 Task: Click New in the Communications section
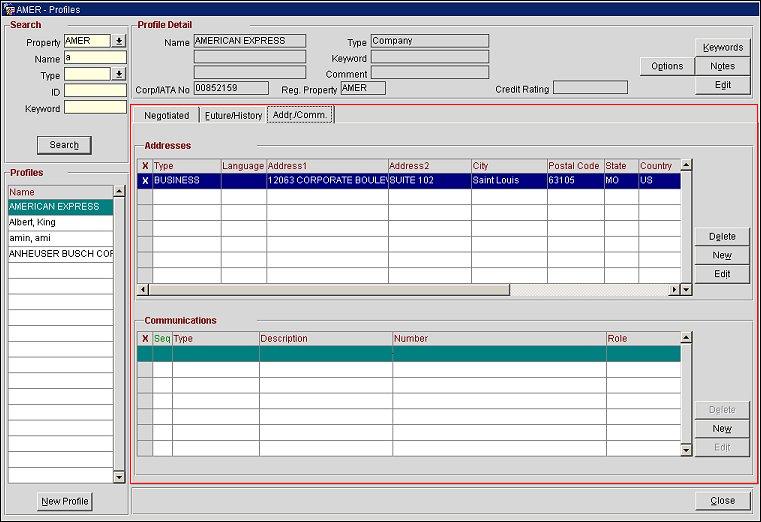point(722,429)
